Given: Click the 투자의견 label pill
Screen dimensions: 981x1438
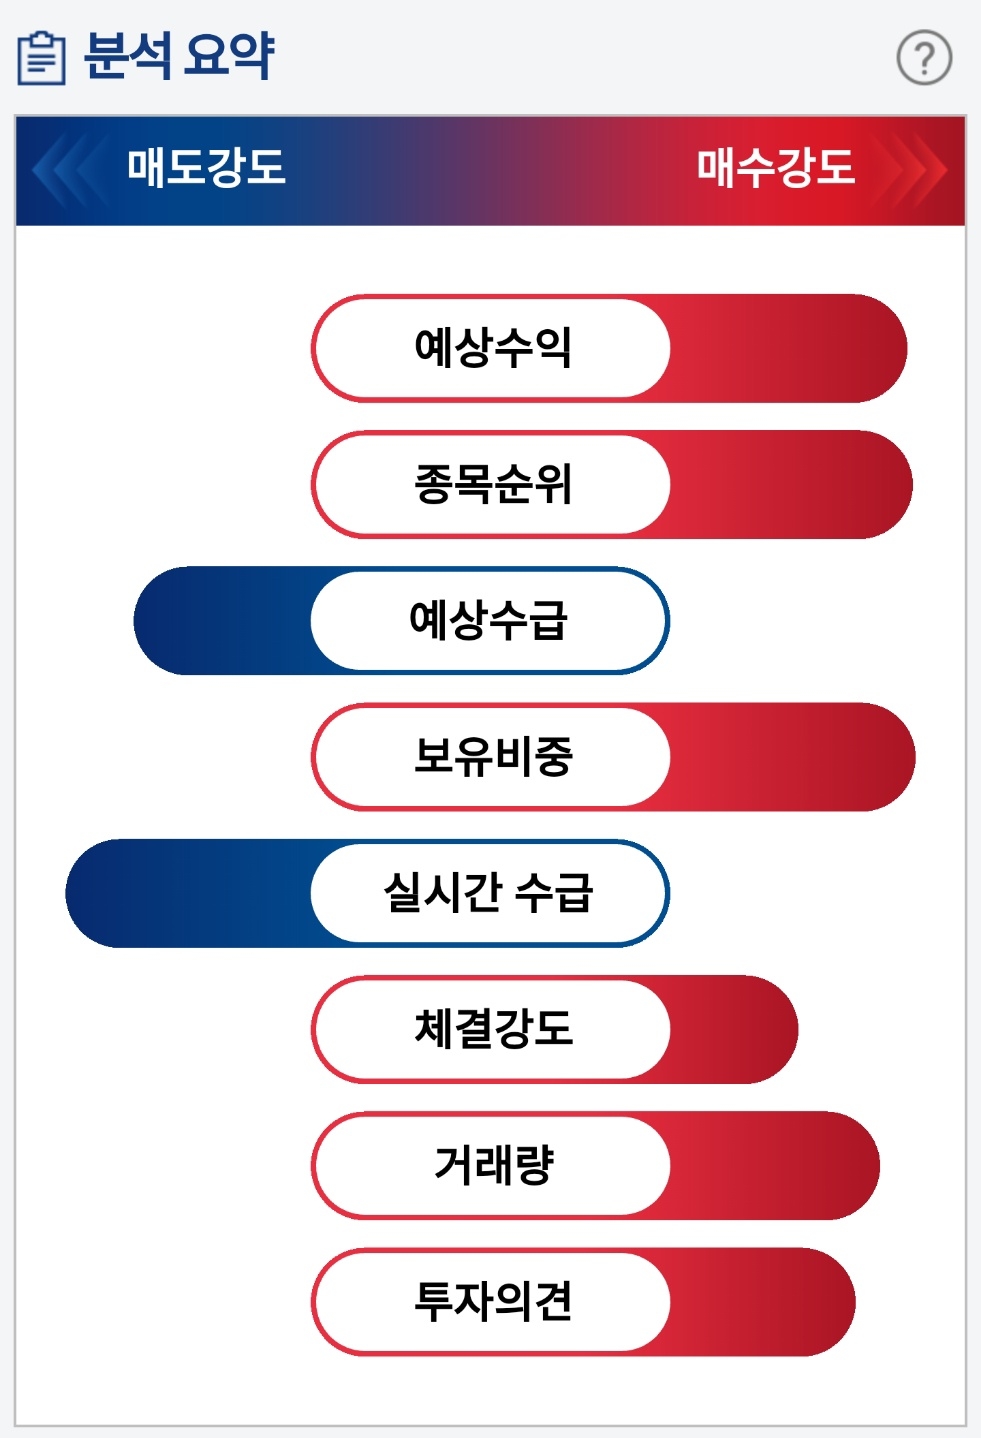Looking at the screenshot, I should coord(491,1301).
